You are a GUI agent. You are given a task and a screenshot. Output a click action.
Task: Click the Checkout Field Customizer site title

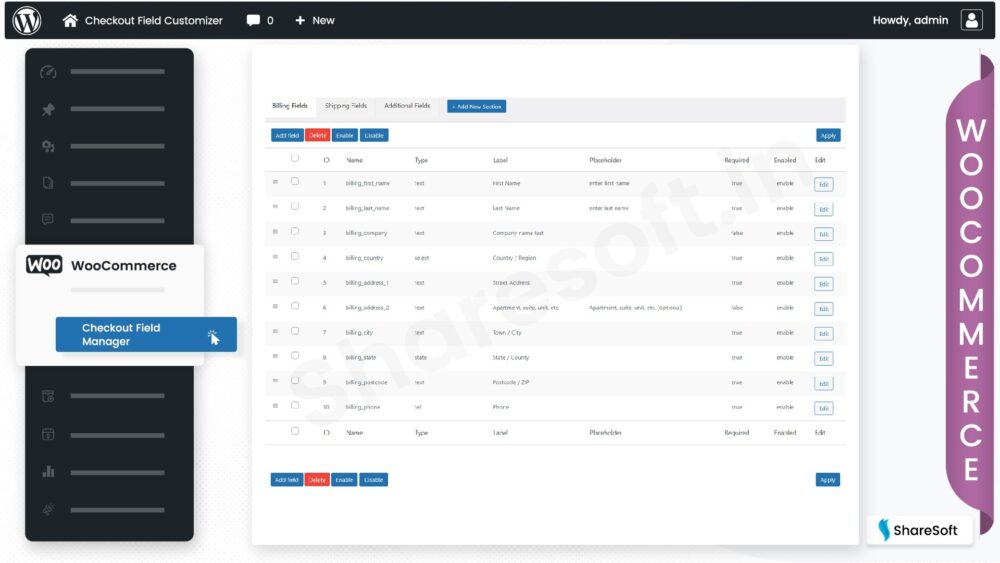(x=154, y=20)
